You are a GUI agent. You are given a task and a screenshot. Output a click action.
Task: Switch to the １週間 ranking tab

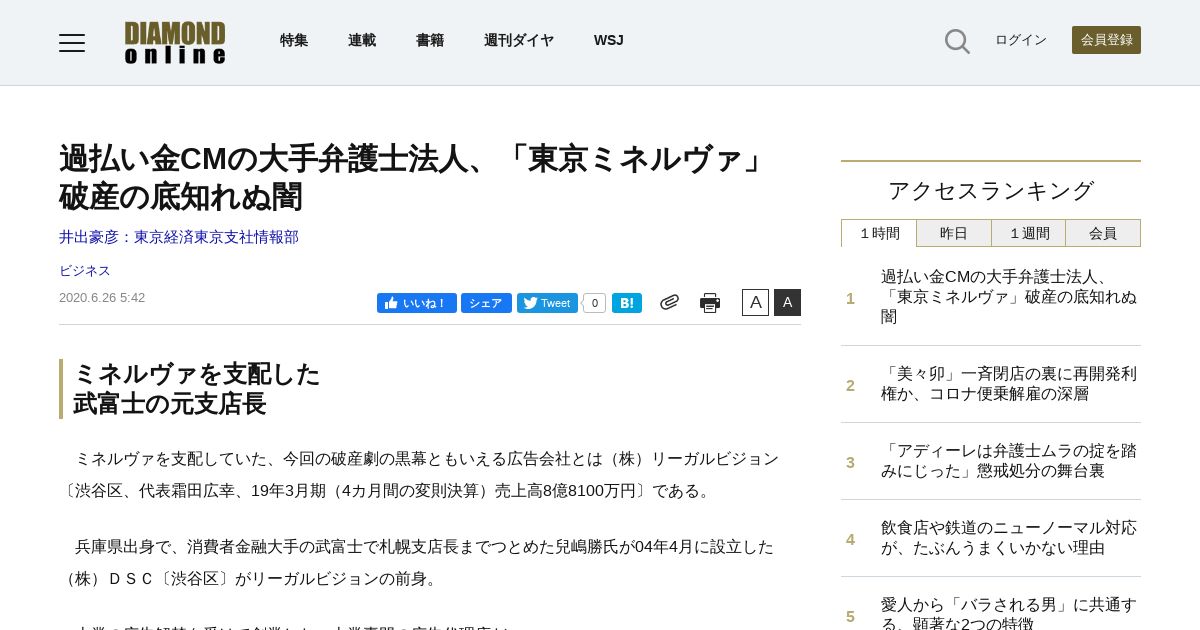pyautogui.click(x=1029, y=233)
